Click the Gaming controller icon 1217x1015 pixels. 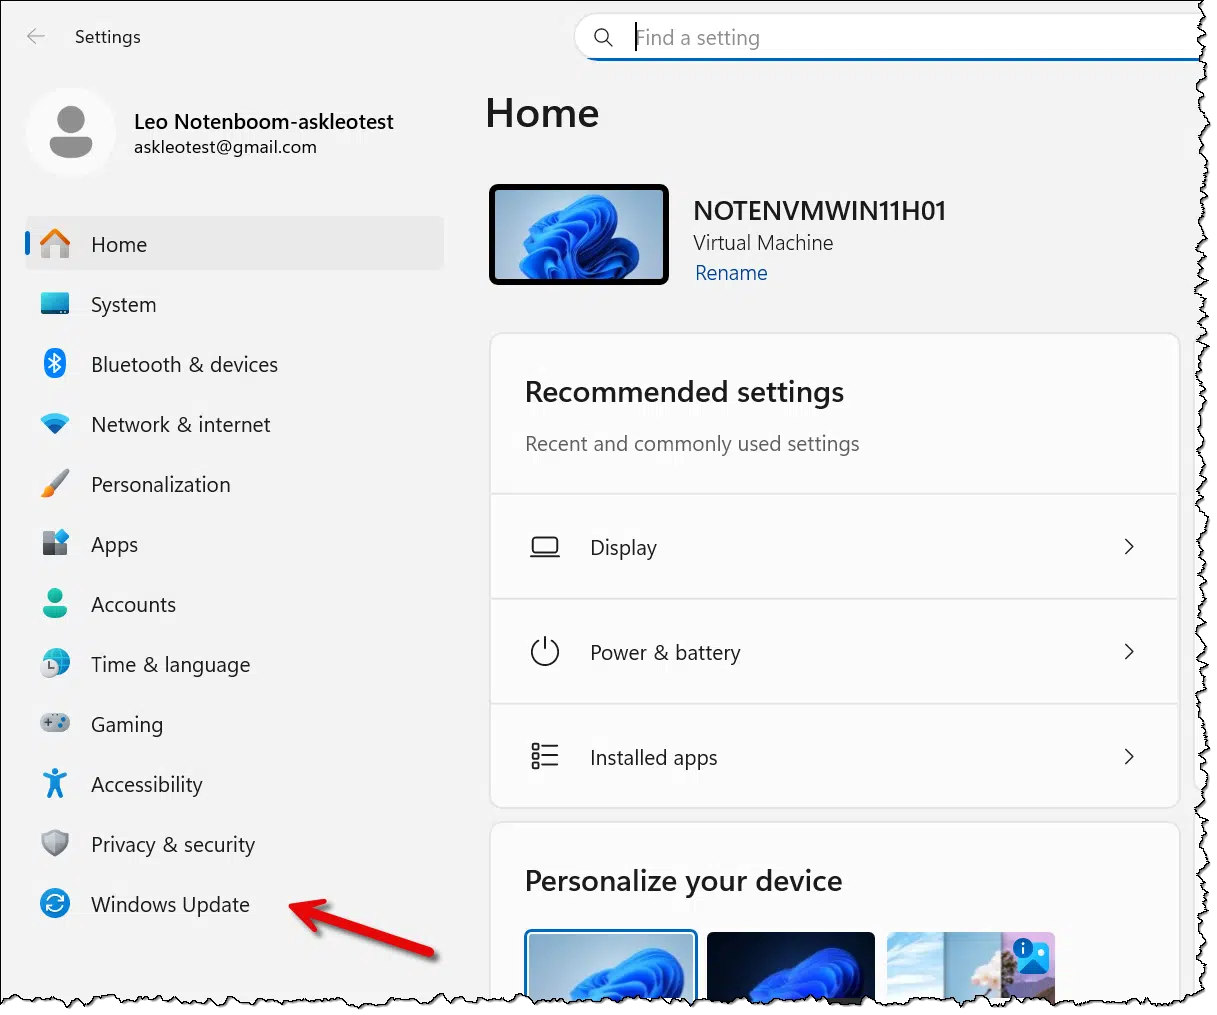click(55, 722)
